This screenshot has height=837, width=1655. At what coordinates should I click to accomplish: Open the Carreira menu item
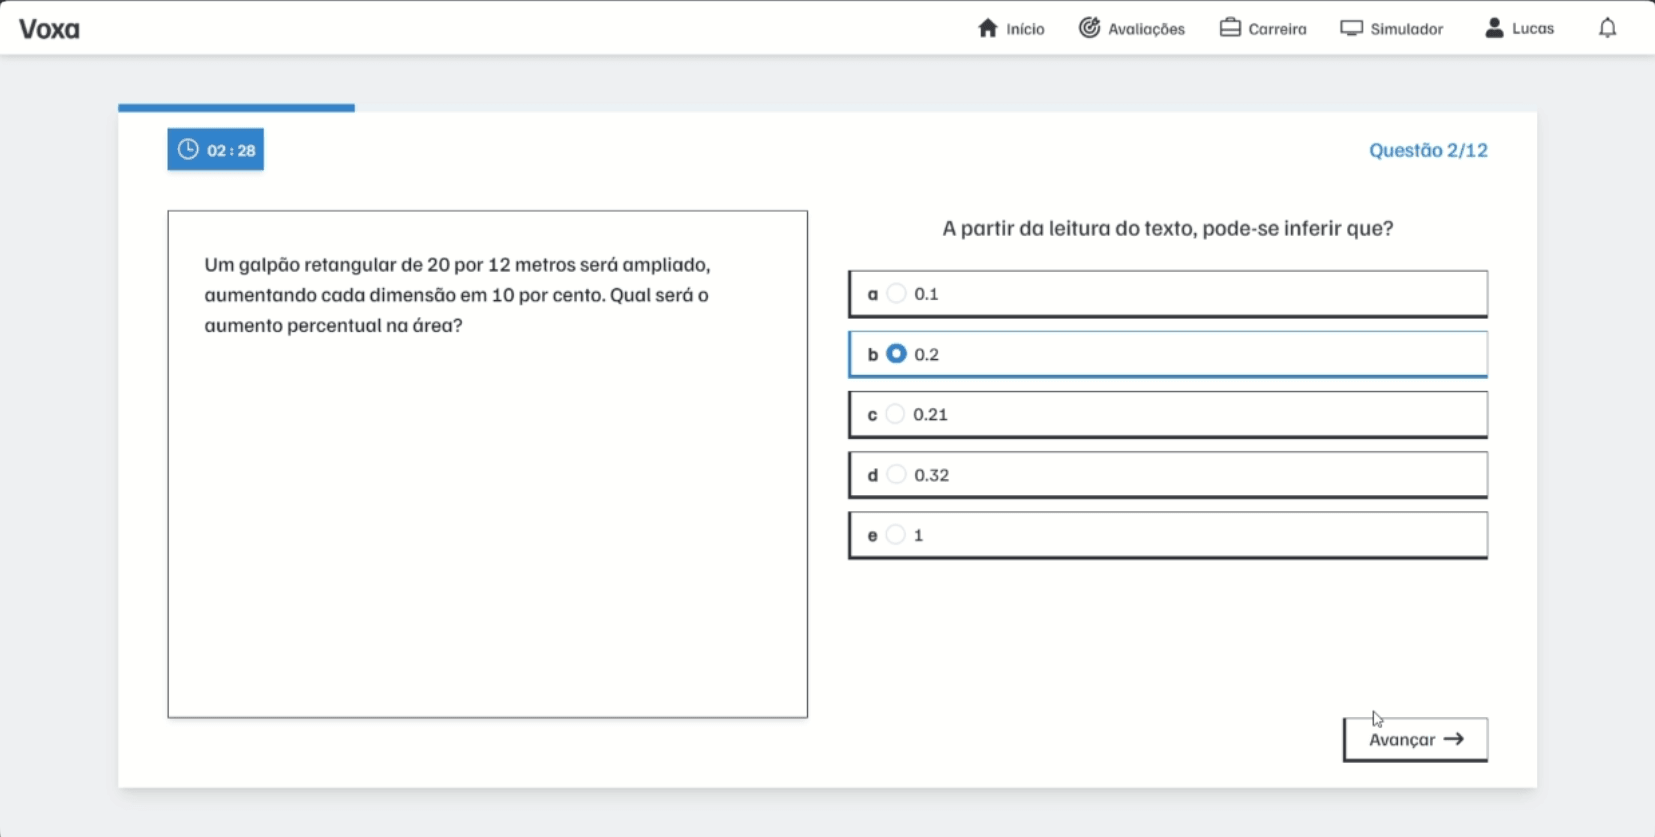click(x=1263, y=28)
